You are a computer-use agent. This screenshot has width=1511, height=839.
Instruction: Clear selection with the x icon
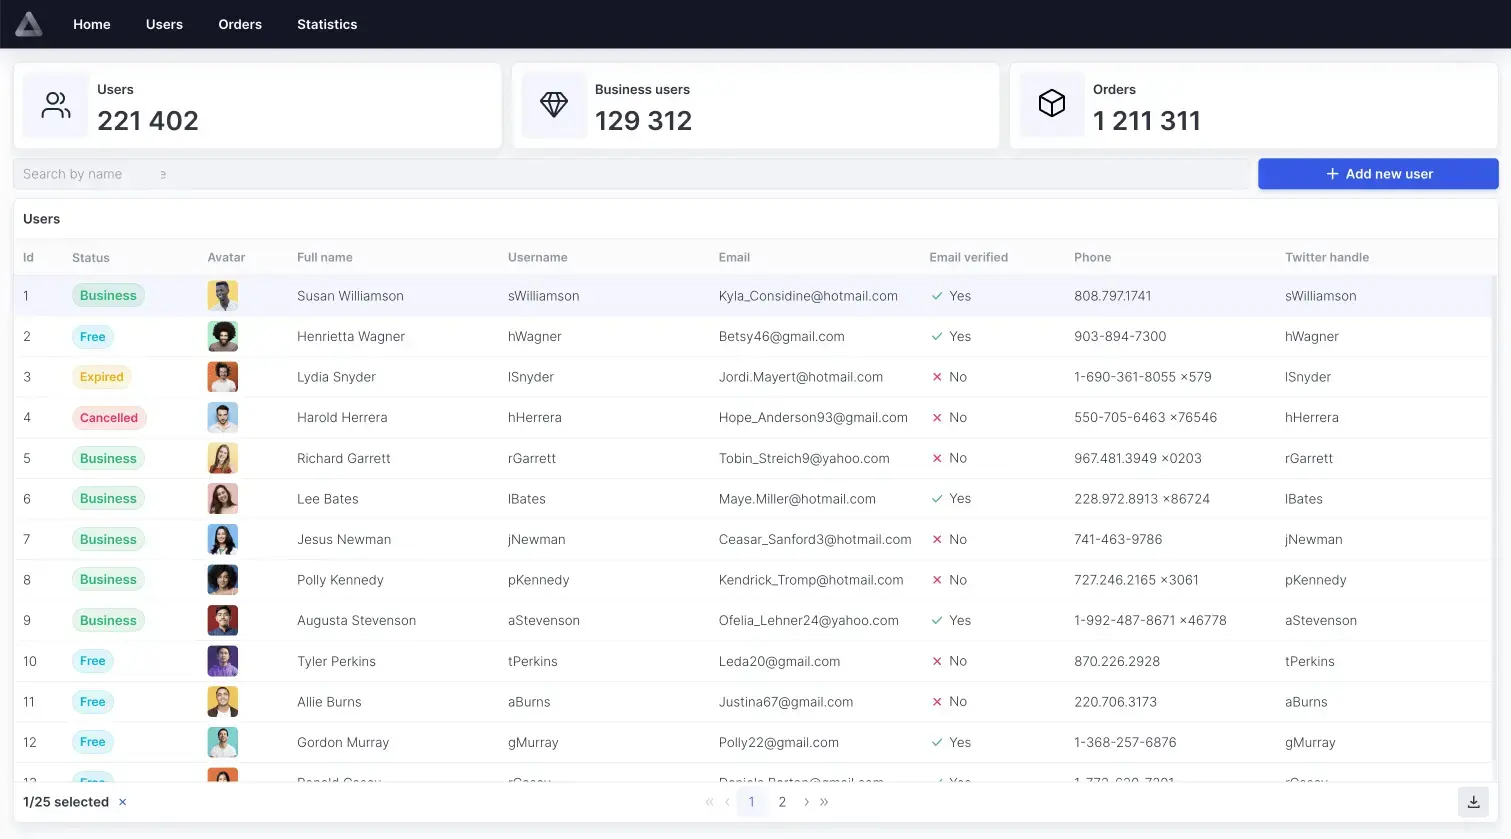(123, 802)
